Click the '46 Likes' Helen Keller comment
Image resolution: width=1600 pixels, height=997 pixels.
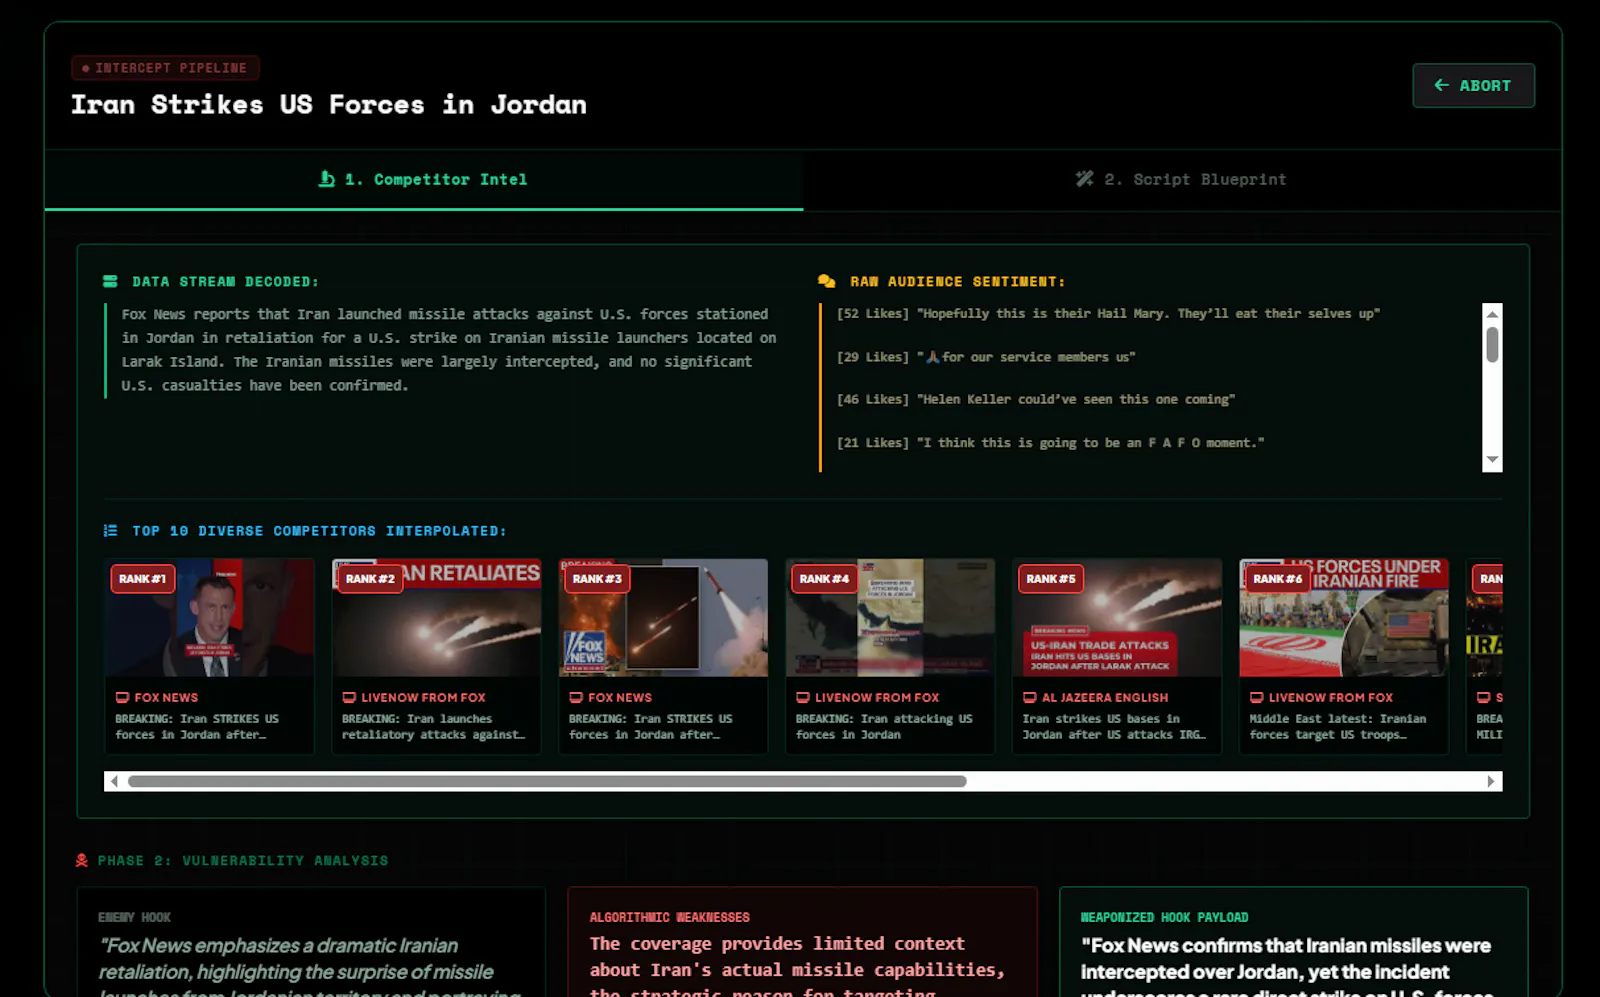point(1036,400)
